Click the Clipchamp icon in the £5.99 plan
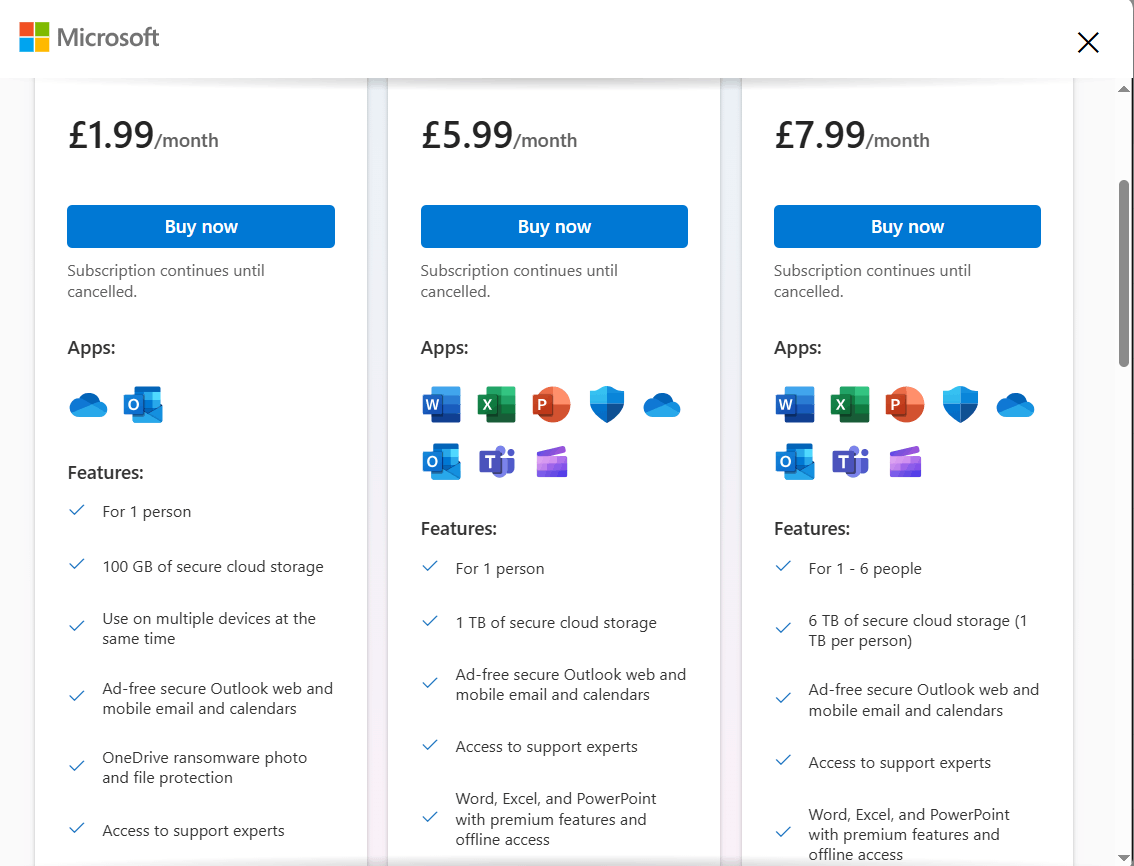 pos(552,462)
